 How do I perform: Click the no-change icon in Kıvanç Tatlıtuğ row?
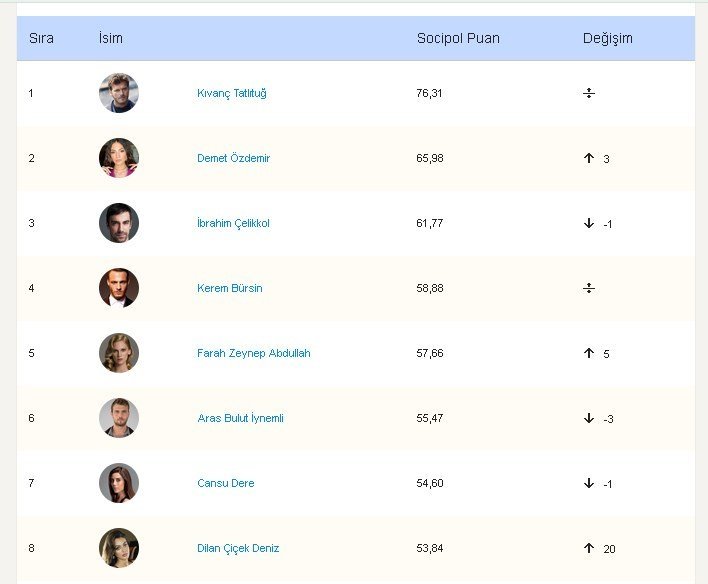[x=588, y=93]
